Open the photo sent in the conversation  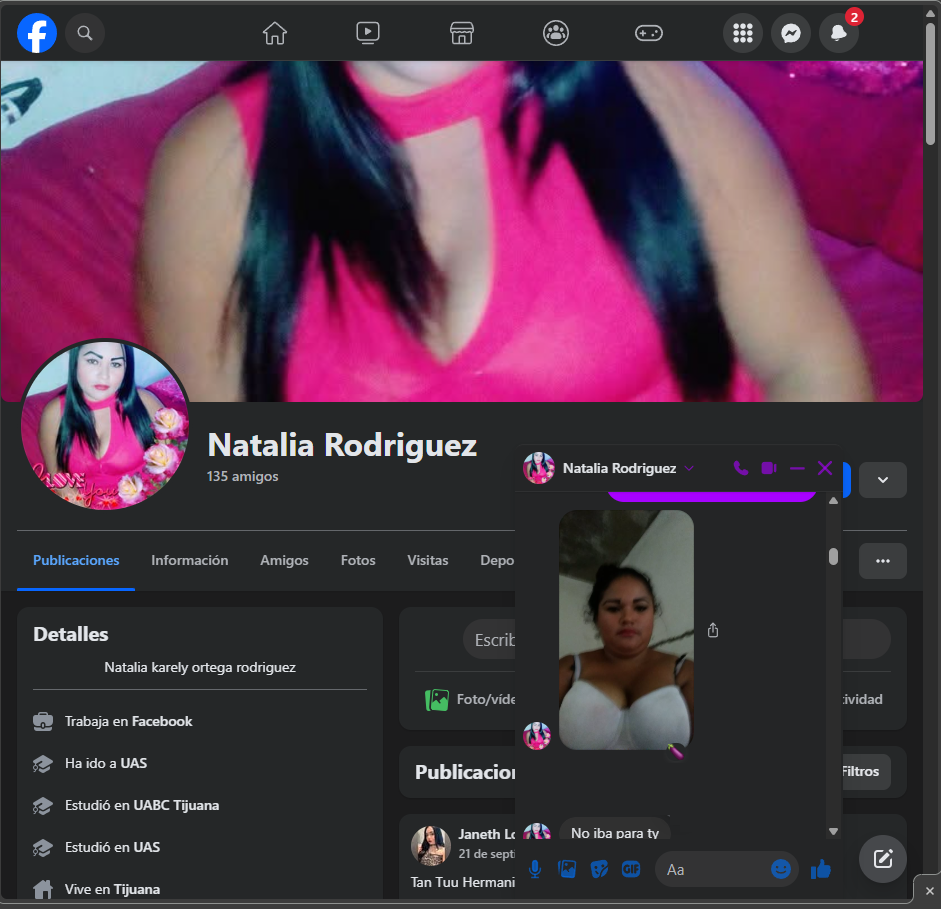point(626,630)
